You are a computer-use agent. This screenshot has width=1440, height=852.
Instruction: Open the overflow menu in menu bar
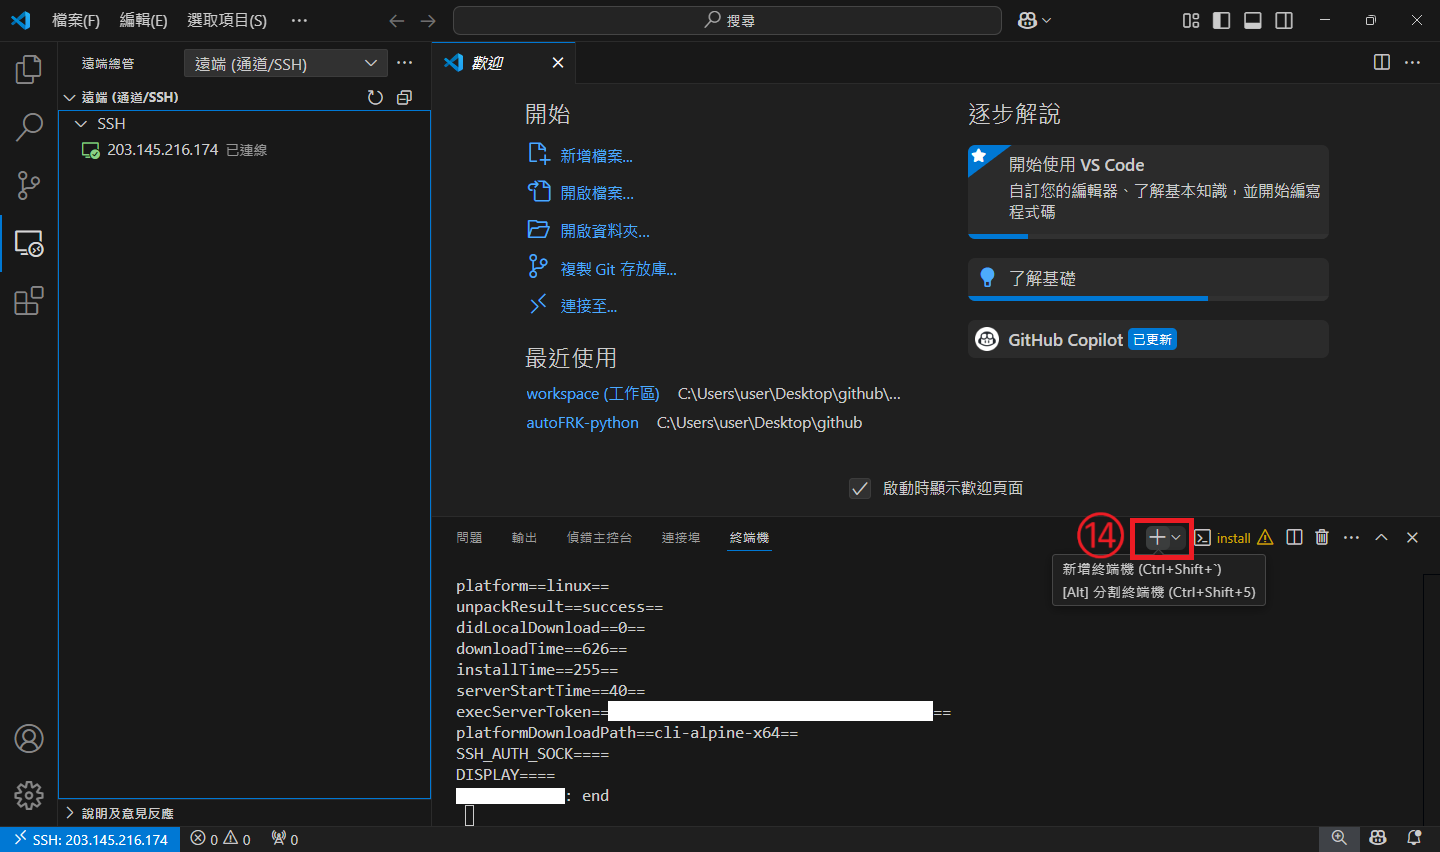299,20
